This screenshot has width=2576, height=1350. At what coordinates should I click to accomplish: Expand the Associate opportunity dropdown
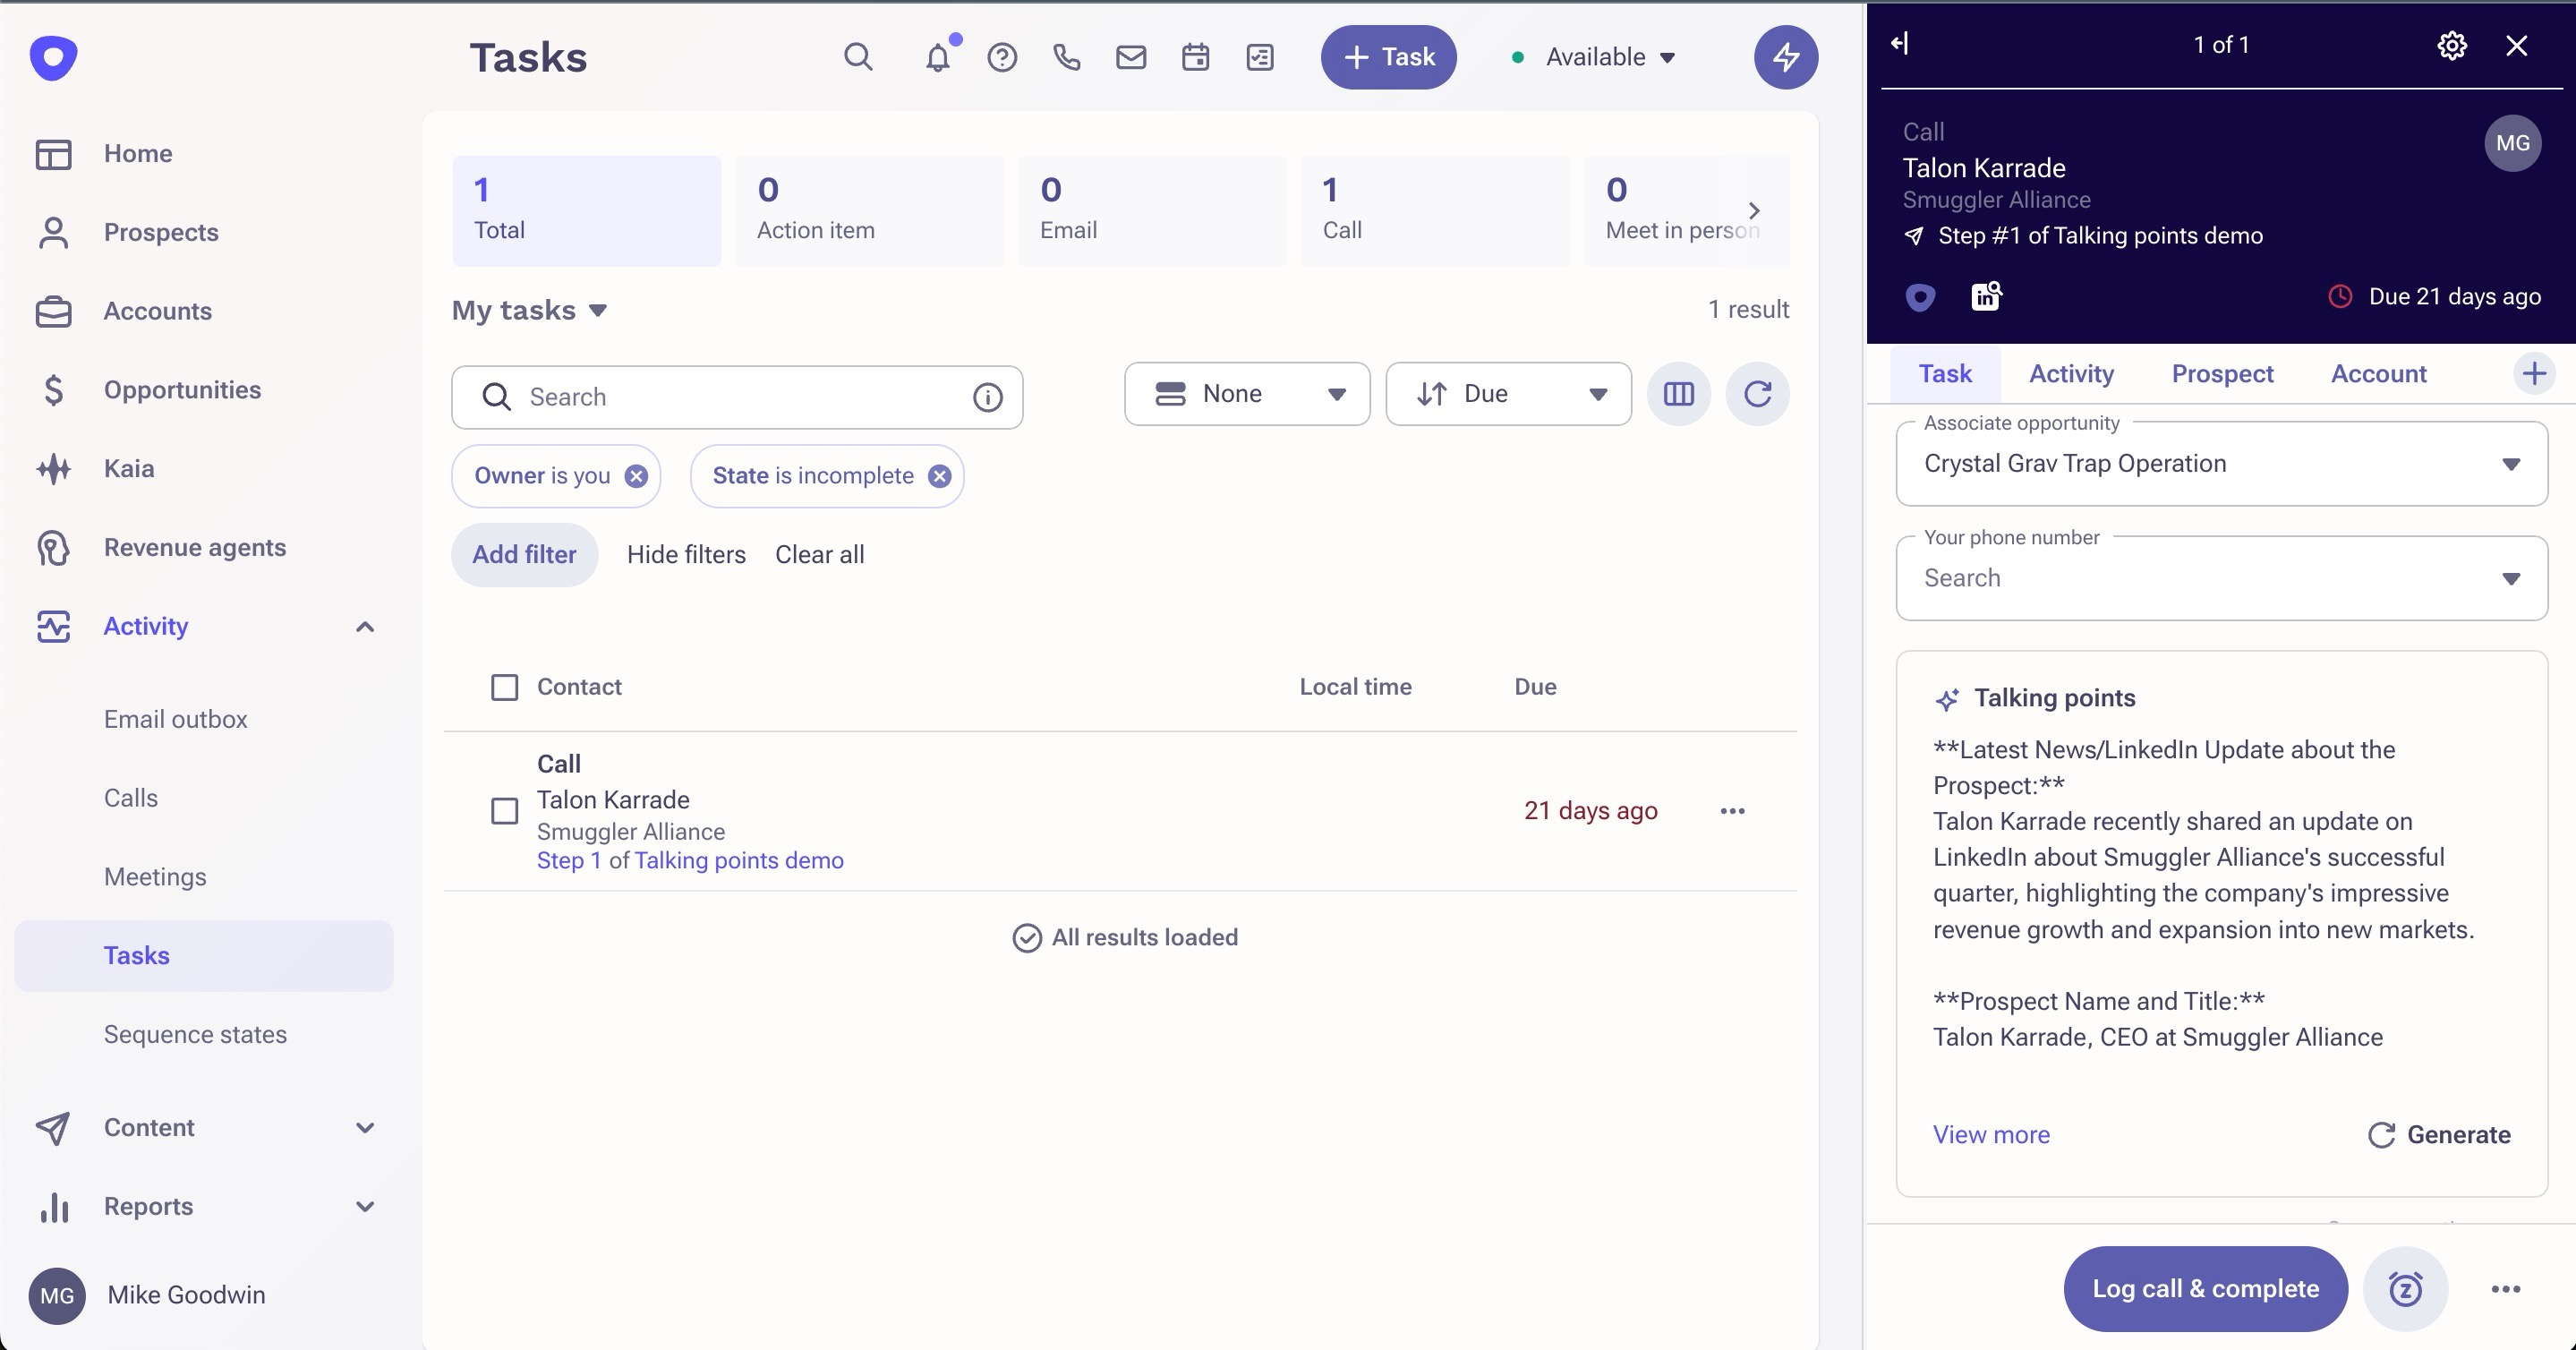pos(2510,464)
